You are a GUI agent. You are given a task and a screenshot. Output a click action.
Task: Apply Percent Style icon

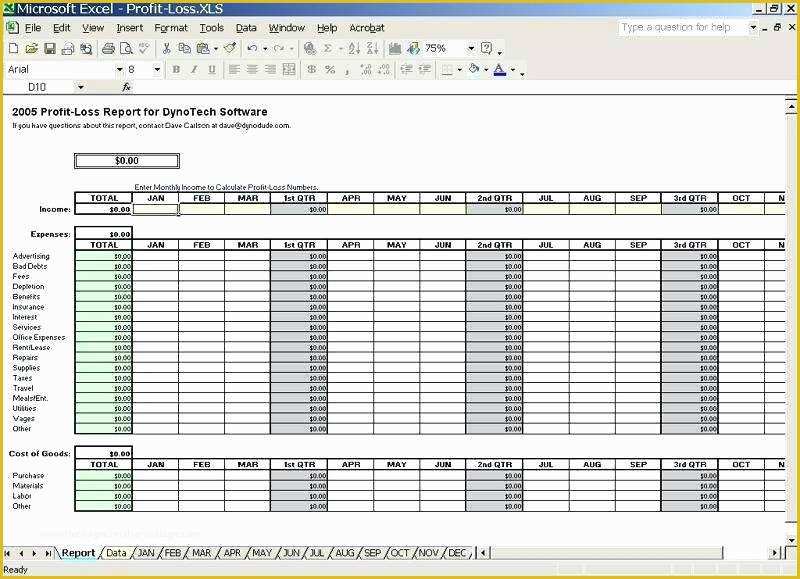330,70
